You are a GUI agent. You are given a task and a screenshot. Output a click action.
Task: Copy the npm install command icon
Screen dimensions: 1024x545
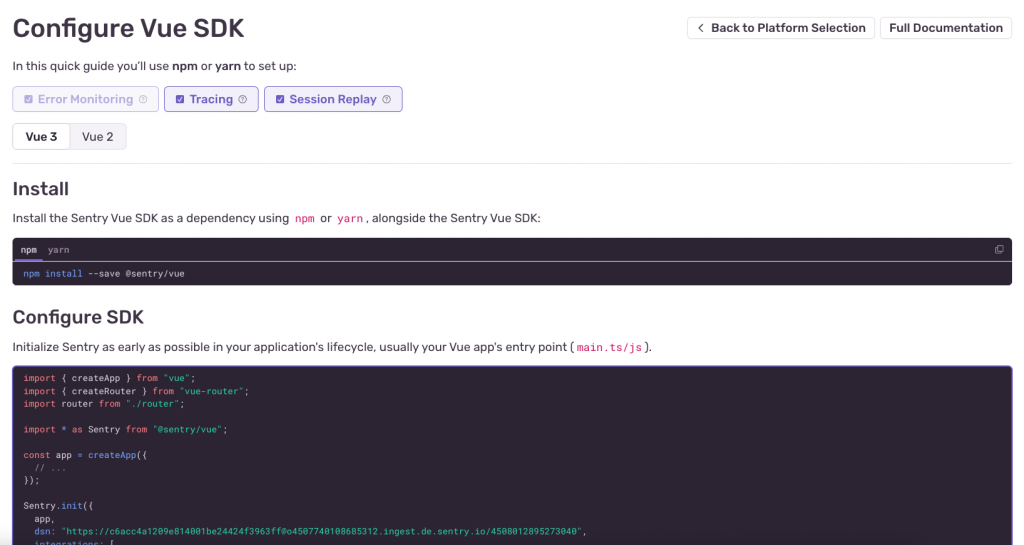(999, 249)
